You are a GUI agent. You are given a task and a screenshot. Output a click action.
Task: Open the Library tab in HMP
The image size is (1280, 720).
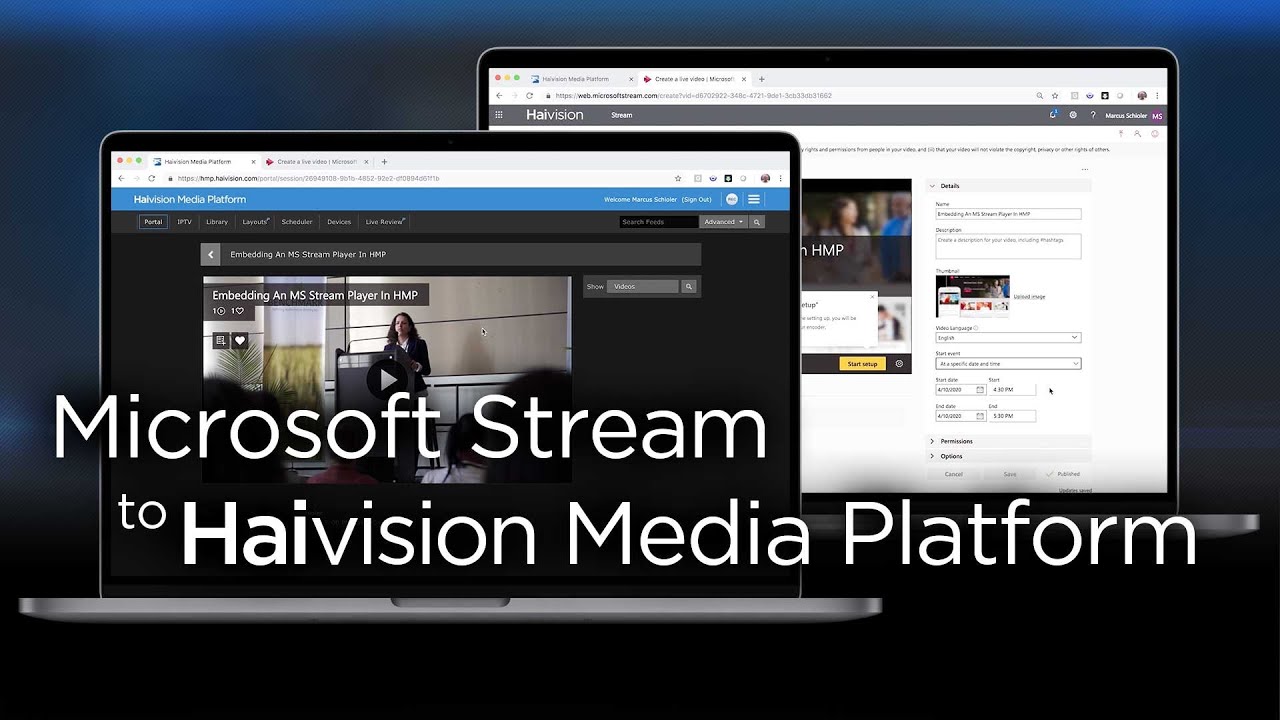click(x=217, y=222)
